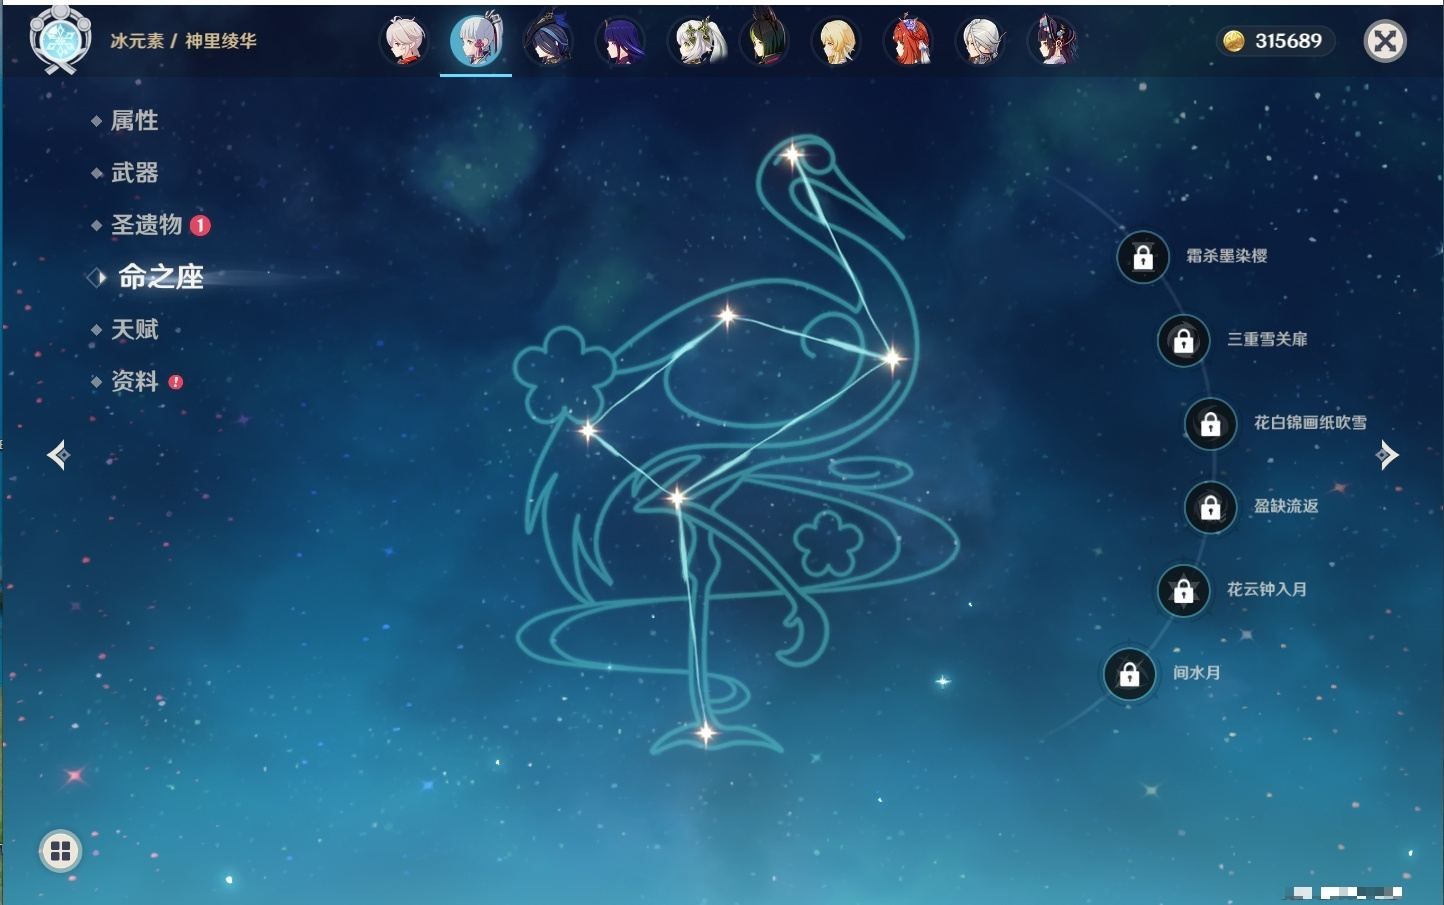Select the silver-haired braided character avatar
1444x905 pixels.
point(981,41)
